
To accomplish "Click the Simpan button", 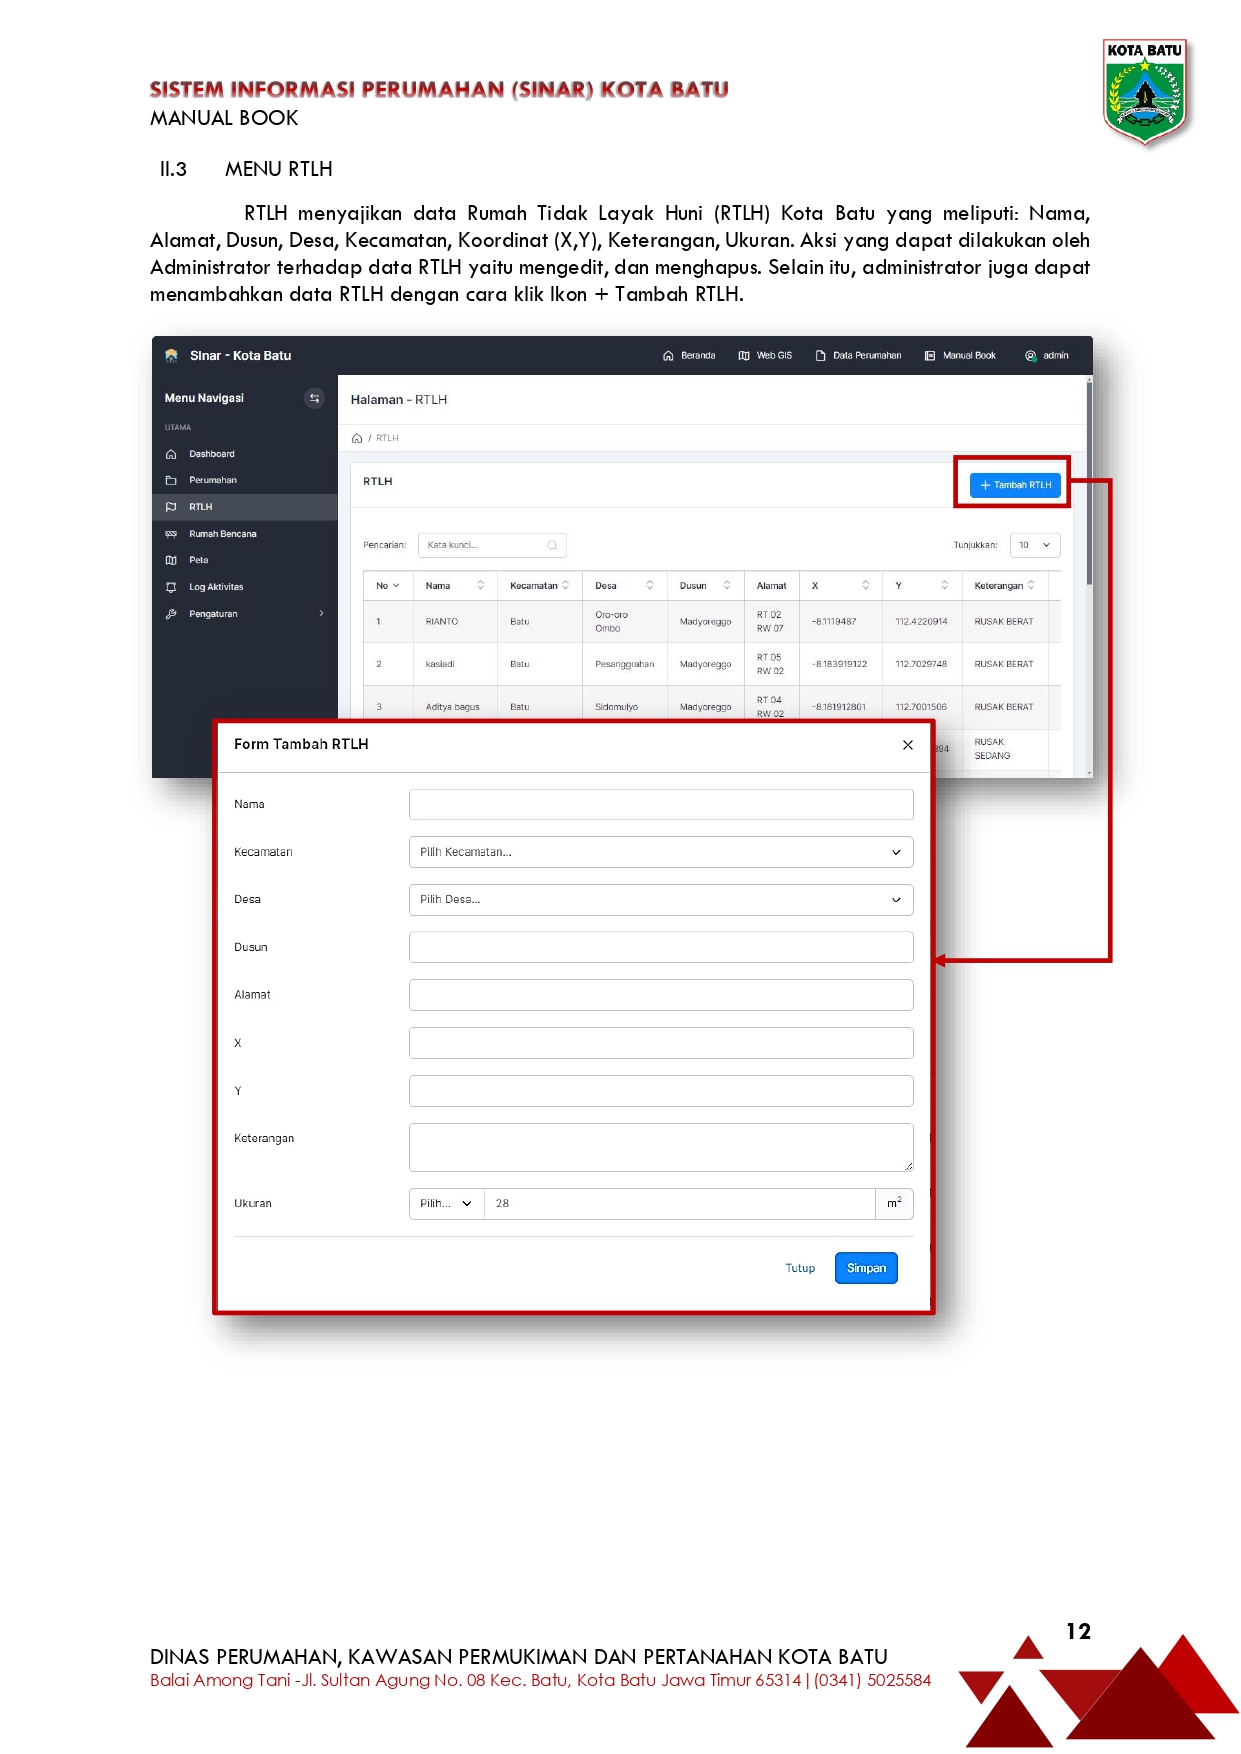I will [866, 1268].
